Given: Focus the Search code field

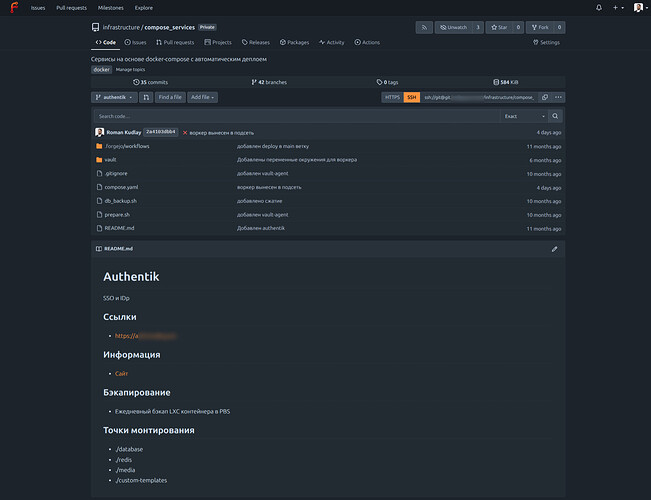Looking at the screenshot, I should coord(297,116).
